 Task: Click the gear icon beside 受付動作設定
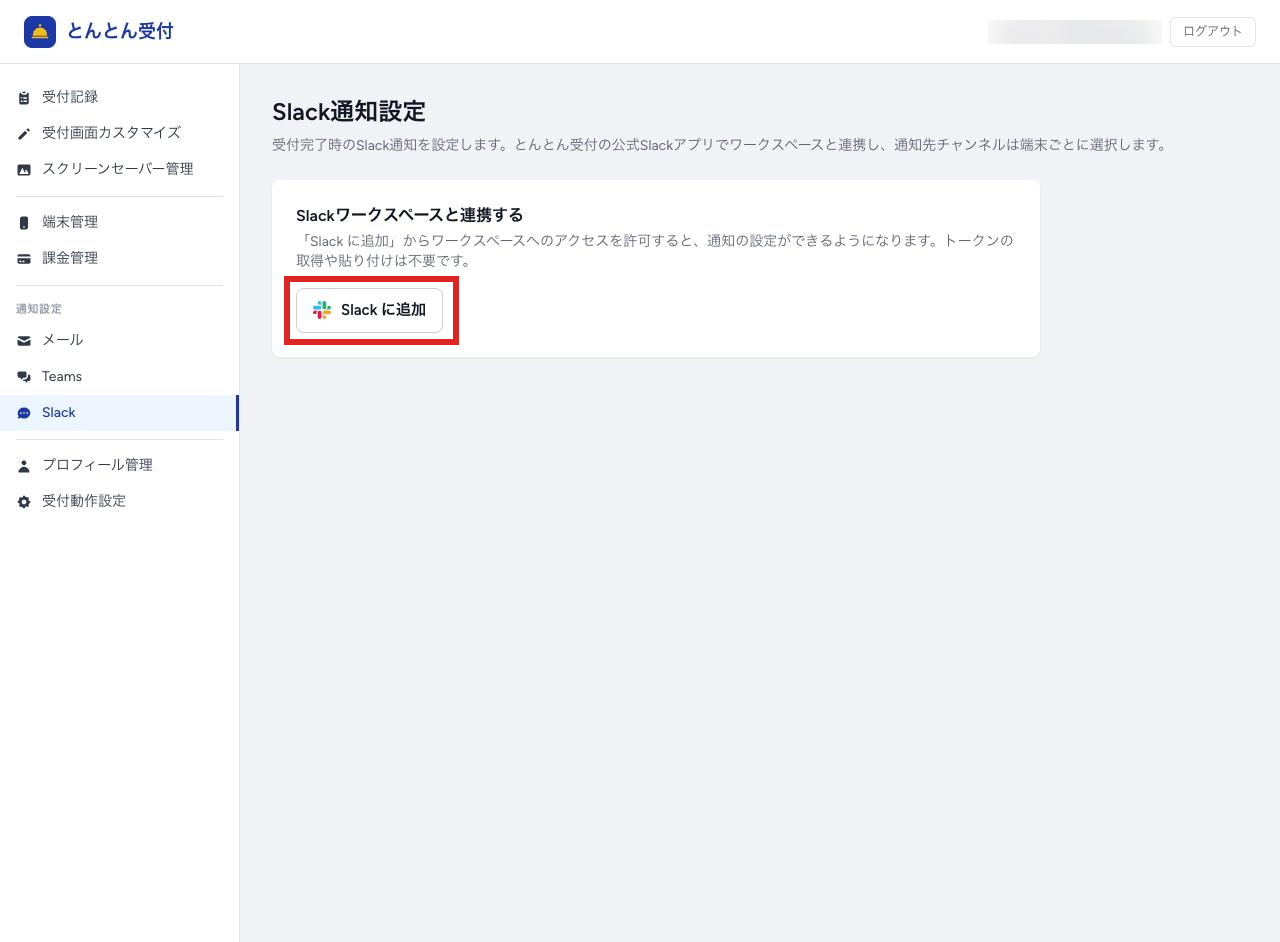24,502
